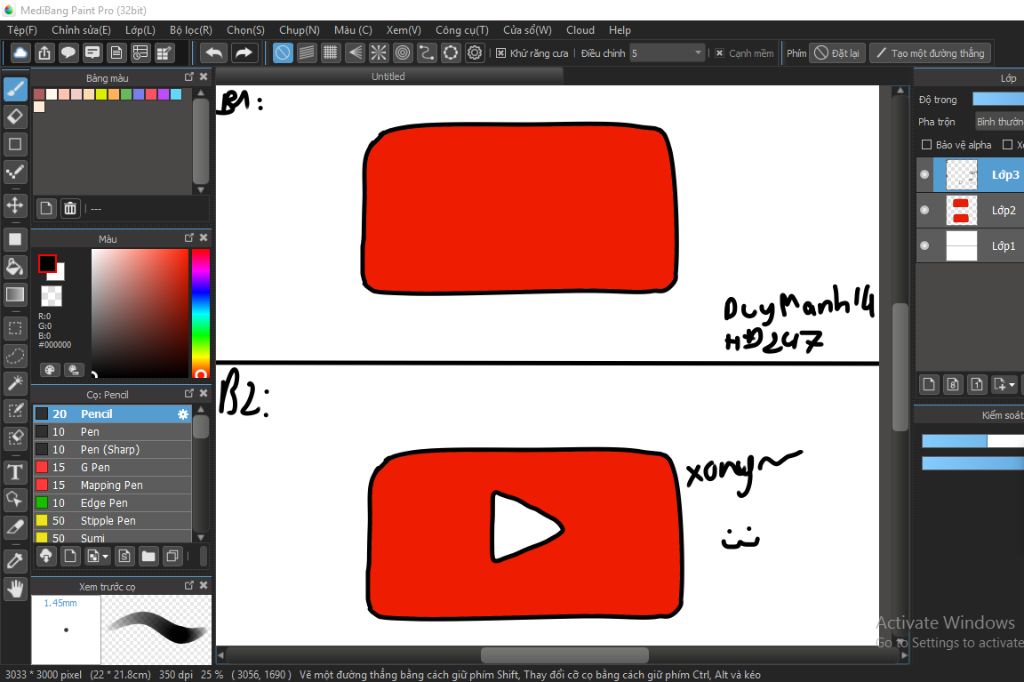Select the Pen (Sharp) brush
Image resolution: width=1024 pixels, height=682 pixels.
[112, 449]
